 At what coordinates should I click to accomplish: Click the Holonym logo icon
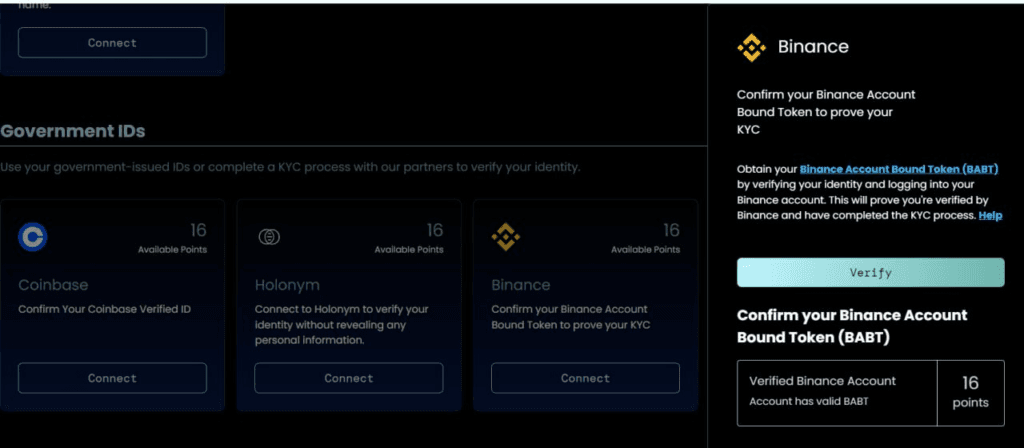point(269,237)
